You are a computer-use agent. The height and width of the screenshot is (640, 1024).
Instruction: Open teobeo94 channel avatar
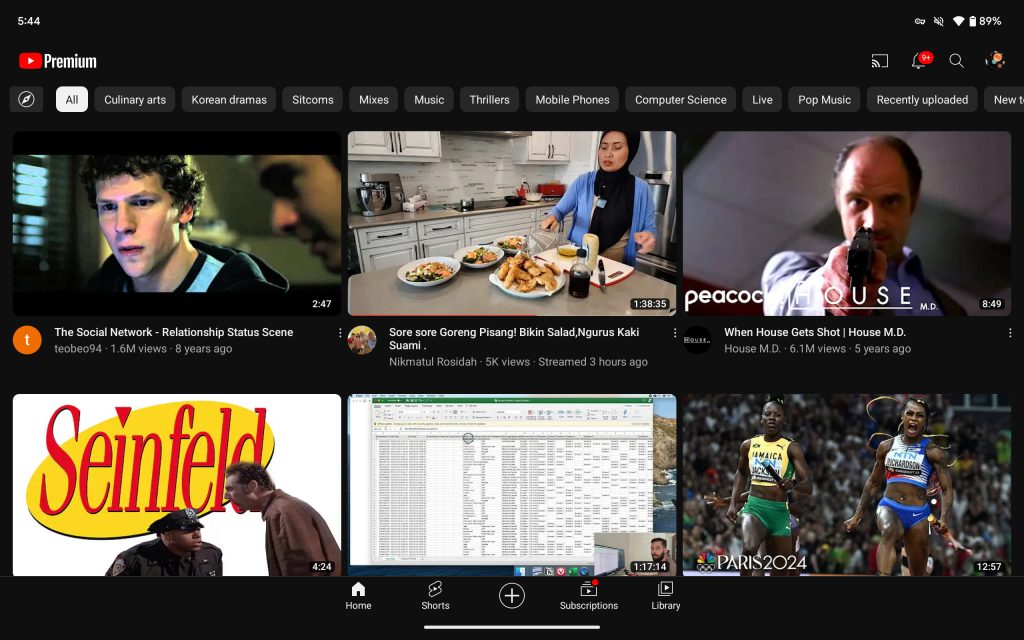coord(27,340)
